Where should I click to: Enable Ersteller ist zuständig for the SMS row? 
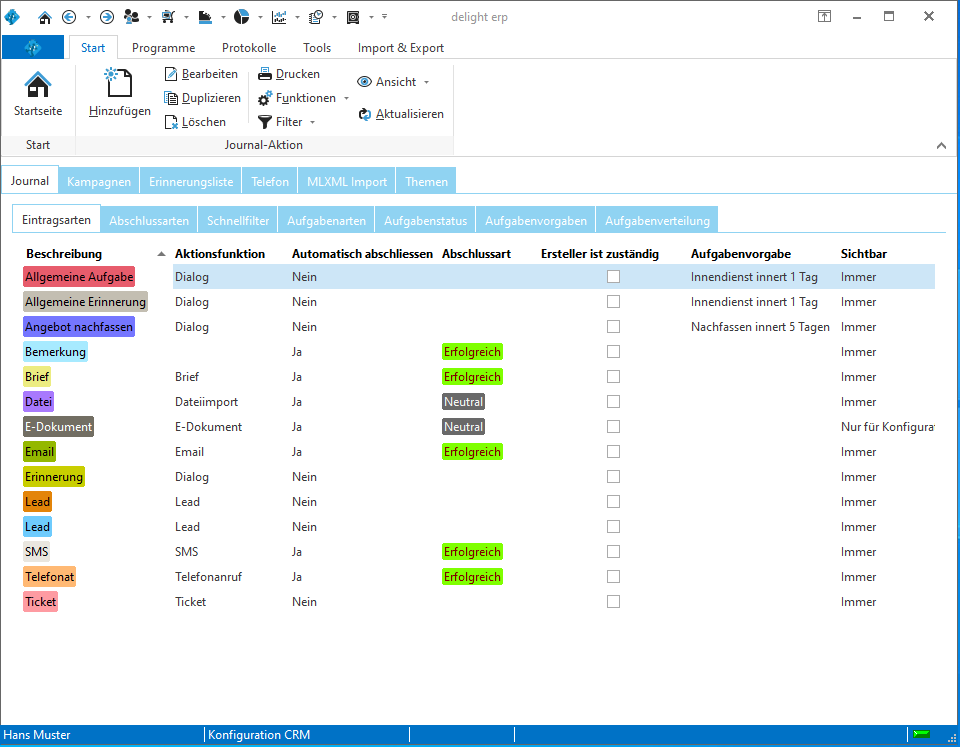click(613, 551)
